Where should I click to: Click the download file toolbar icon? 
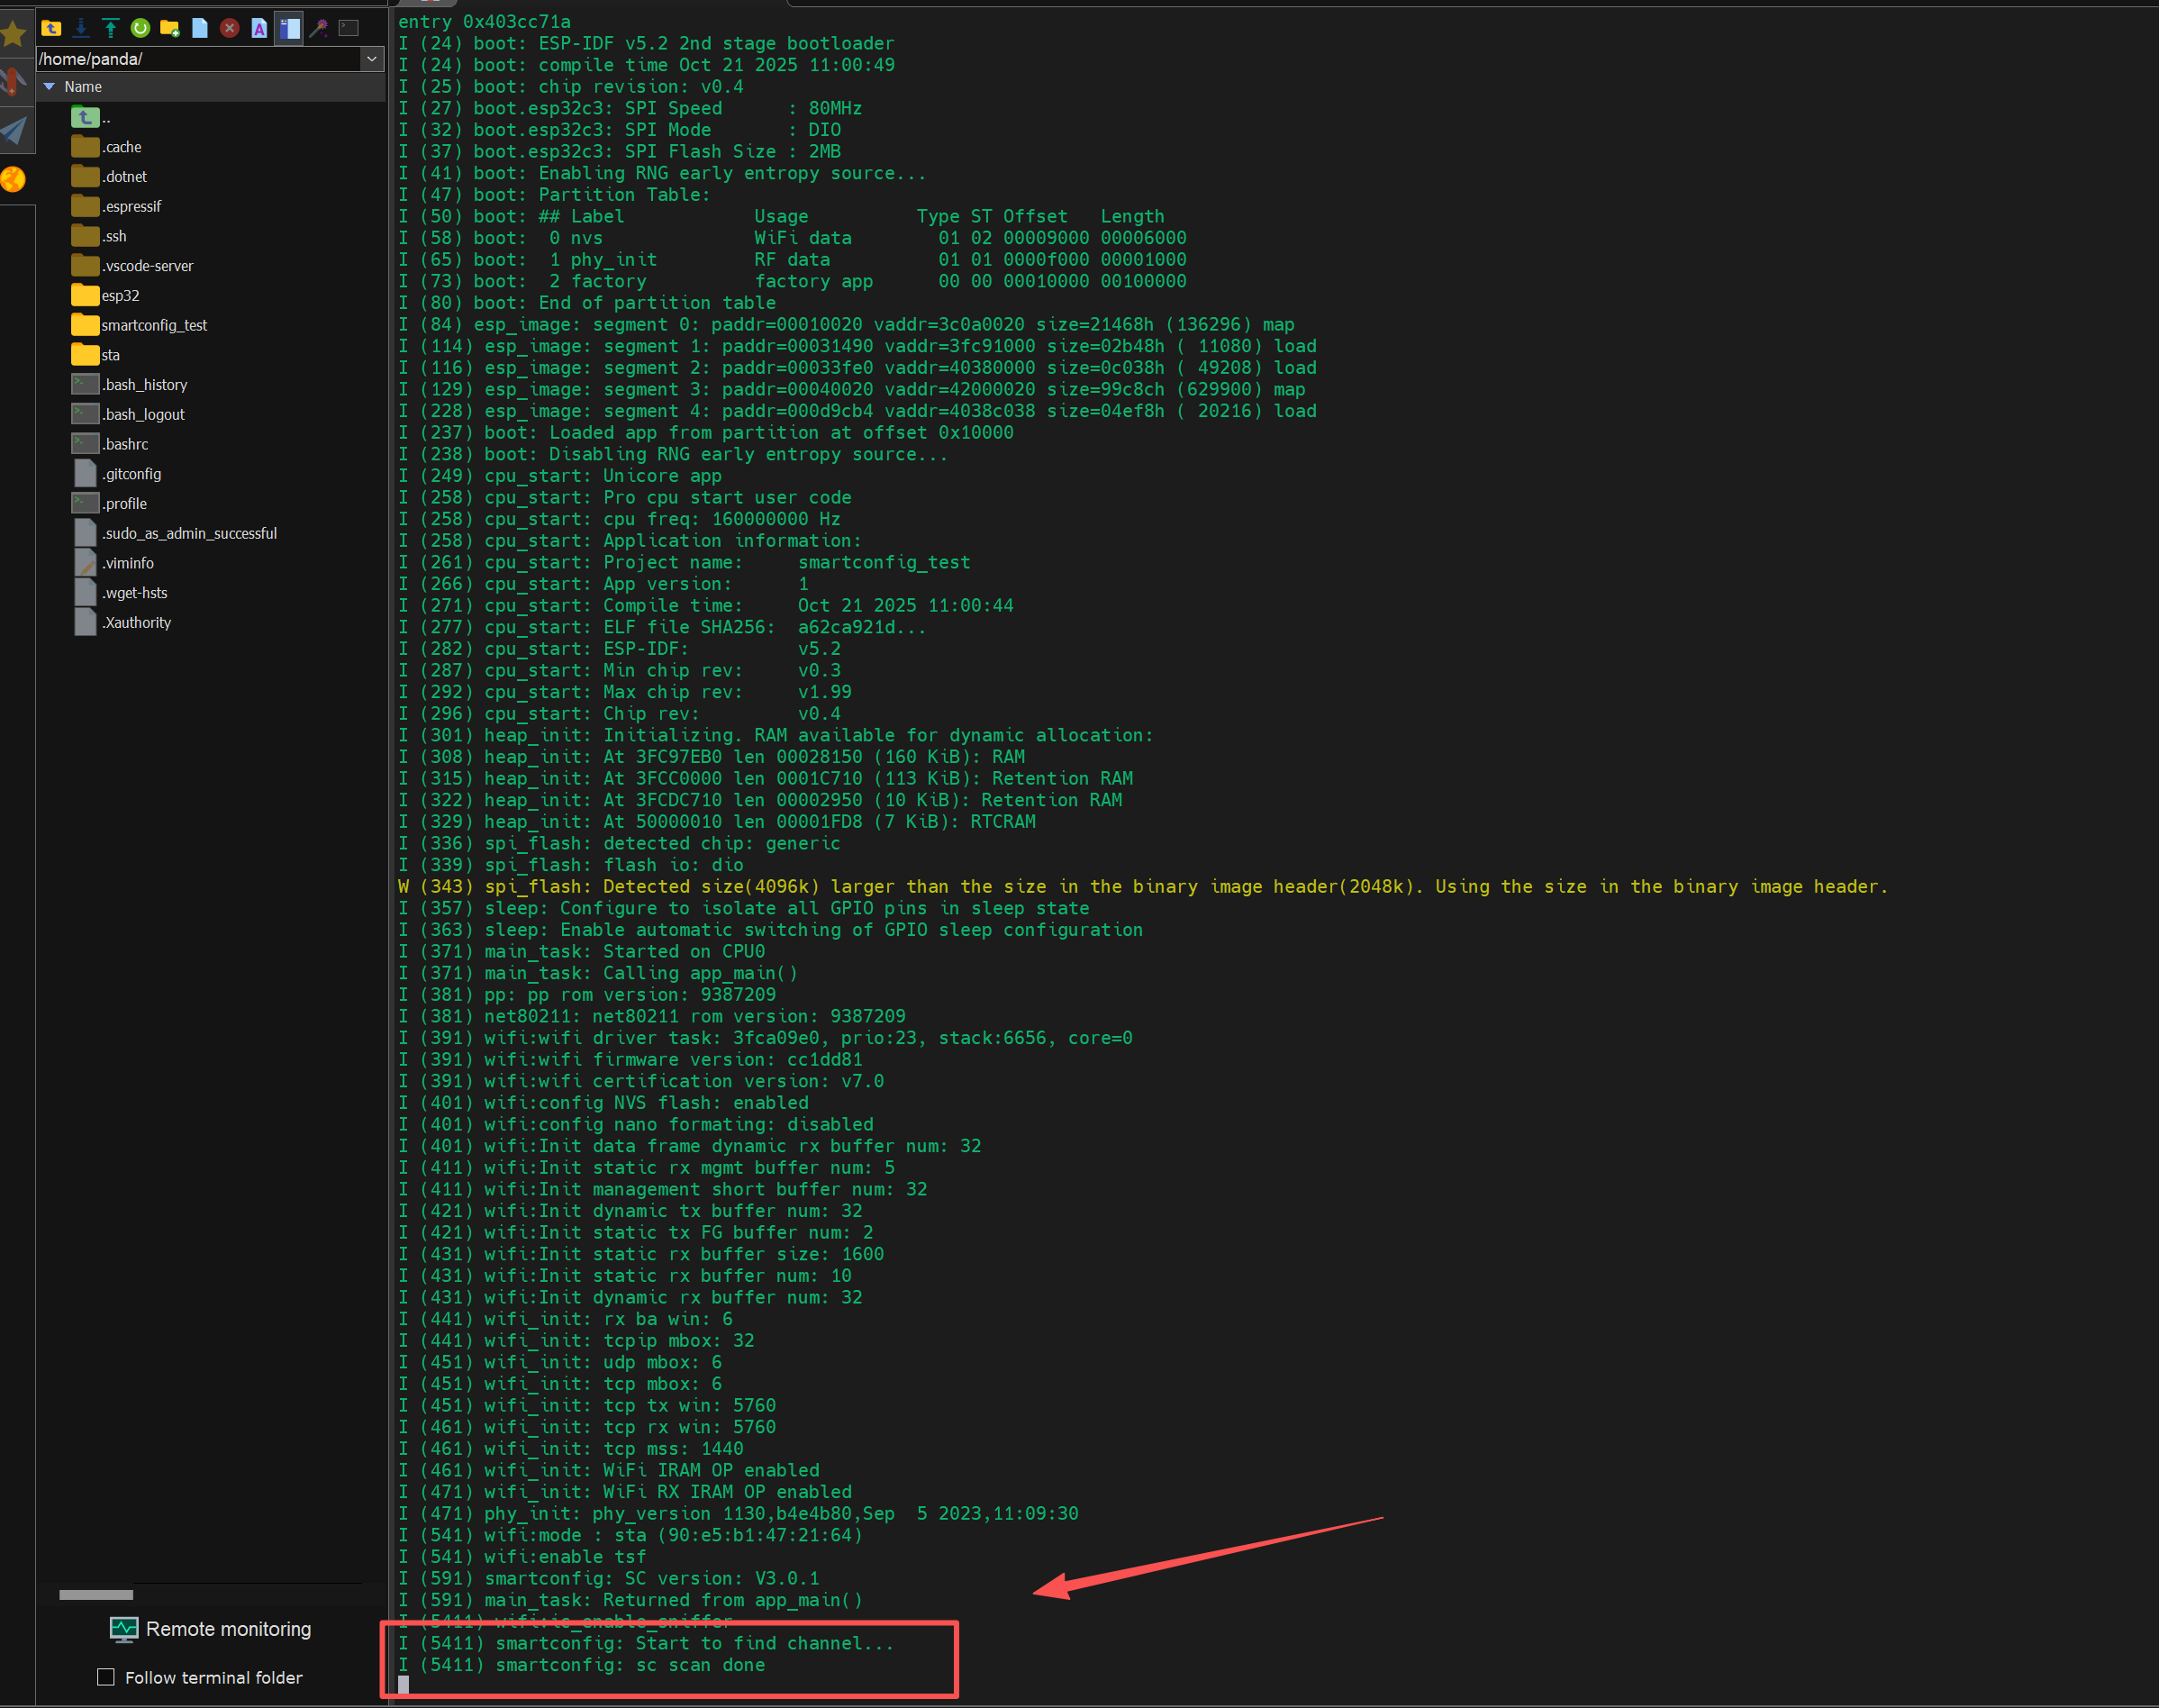tap(81, 28)
